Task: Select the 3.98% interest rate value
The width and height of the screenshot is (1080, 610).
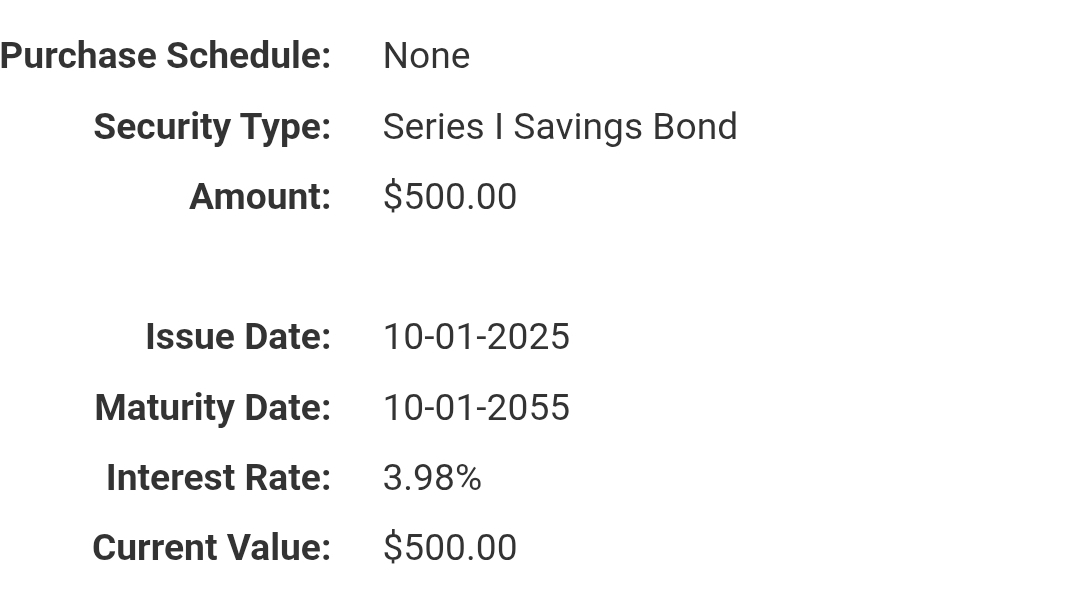Action: [432, 478]
